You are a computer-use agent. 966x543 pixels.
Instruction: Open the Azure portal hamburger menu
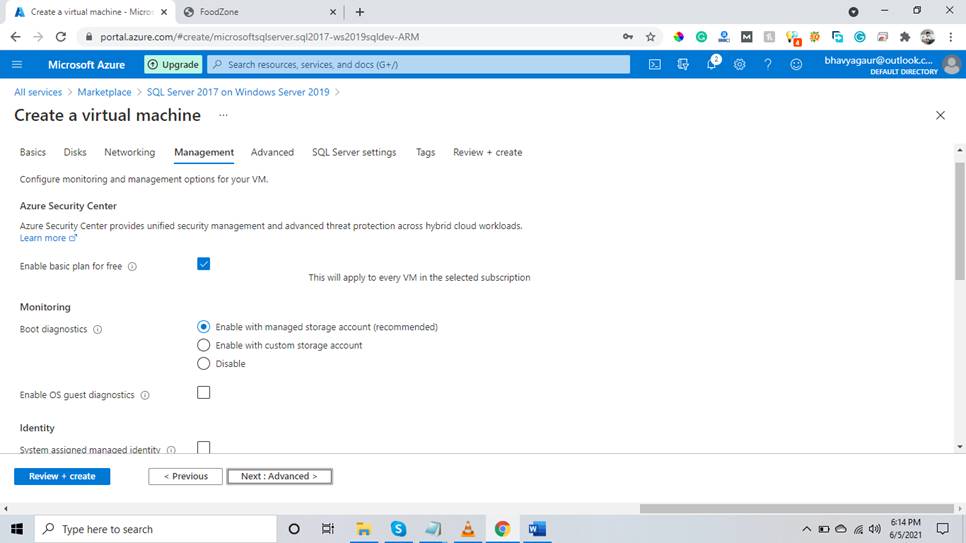[17, 64]
